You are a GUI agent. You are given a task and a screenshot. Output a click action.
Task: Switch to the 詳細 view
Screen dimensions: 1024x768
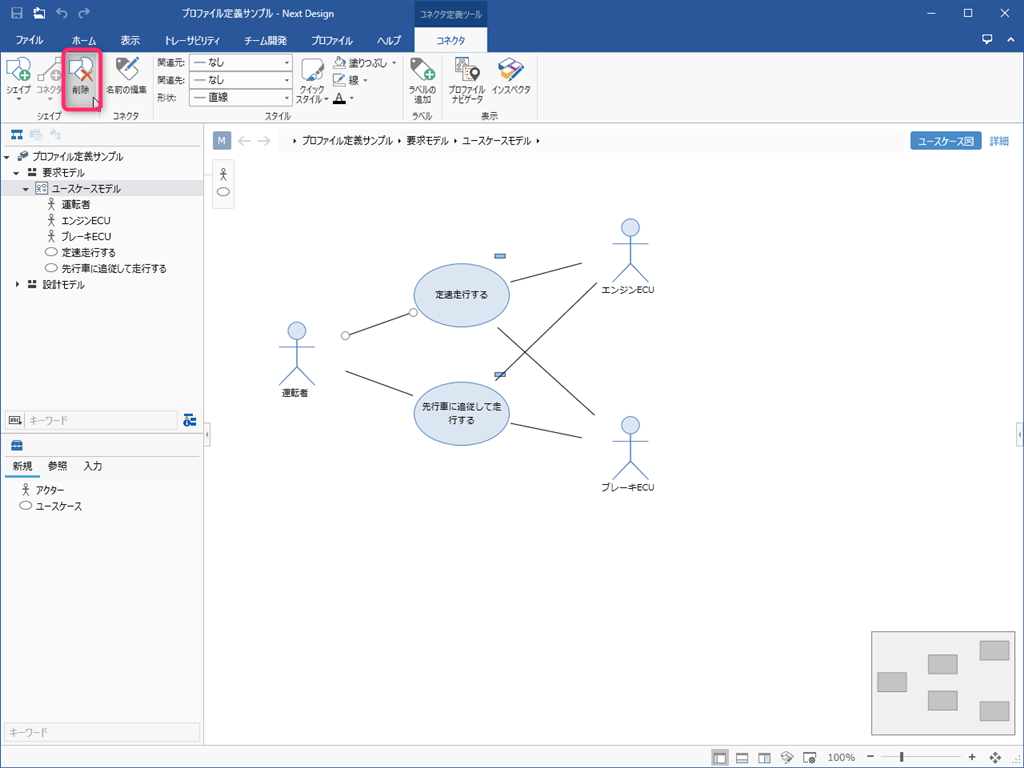(999, 141)
